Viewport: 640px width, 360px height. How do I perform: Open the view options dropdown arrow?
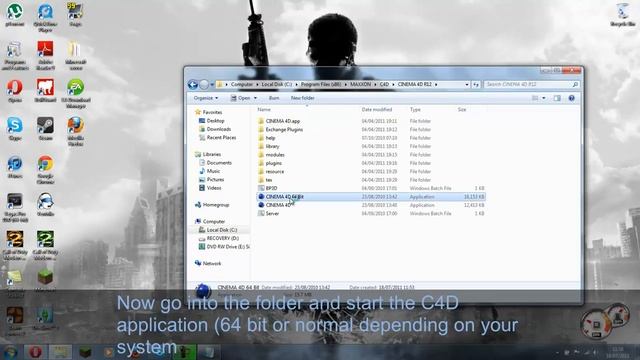coord(544,98)
